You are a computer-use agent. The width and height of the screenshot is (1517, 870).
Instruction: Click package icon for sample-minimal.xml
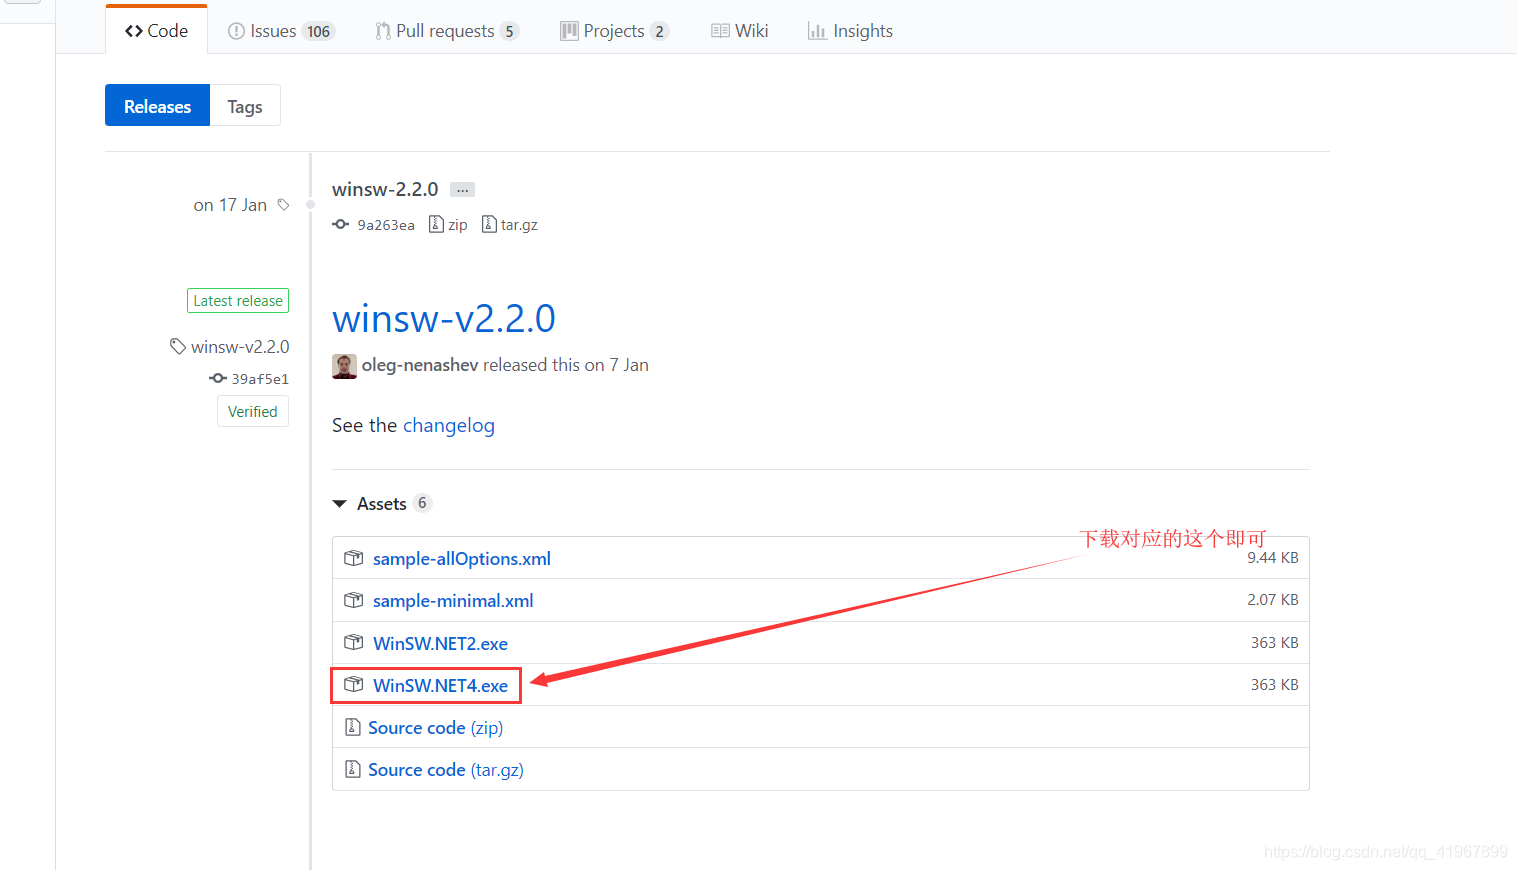[x=354, y=600]
